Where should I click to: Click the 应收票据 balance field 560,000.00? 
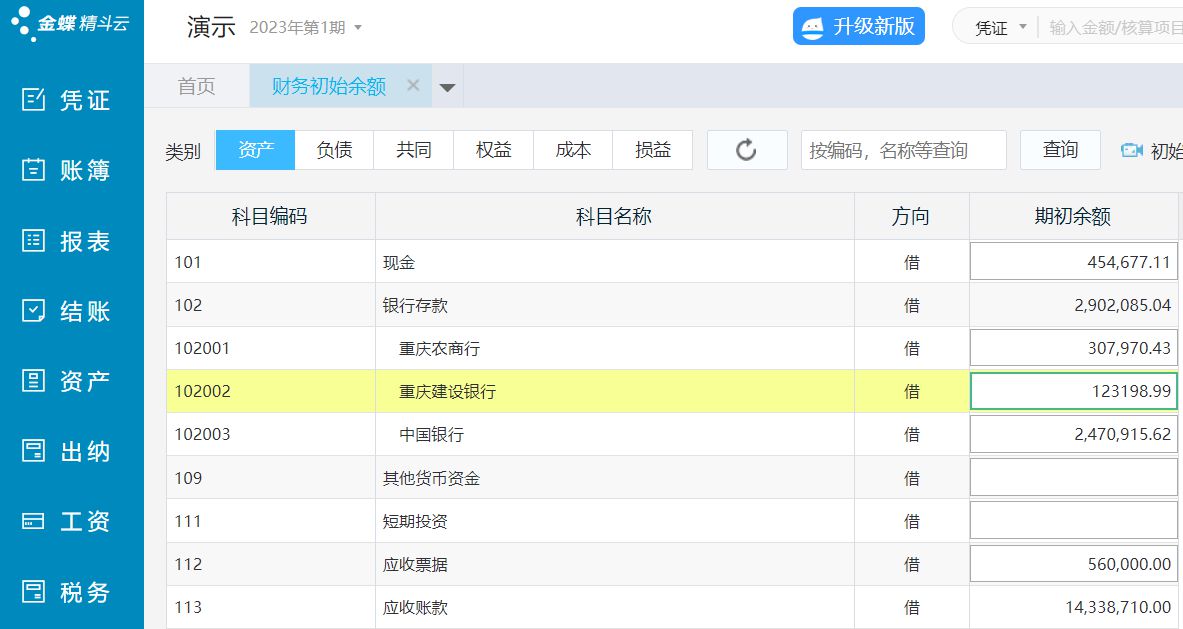1074,563
